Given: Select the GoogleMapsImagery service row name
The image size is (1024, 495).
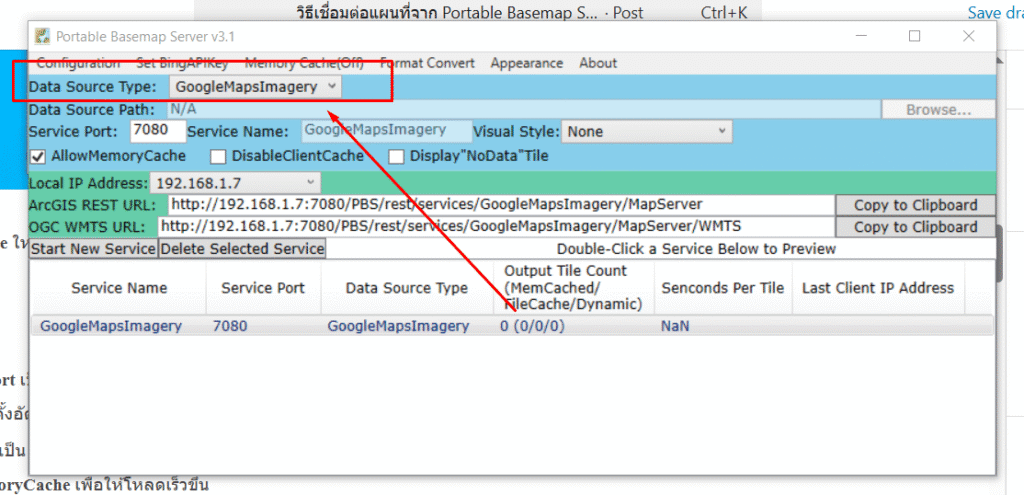Looking at the screenshot, I should click(x=111, y=326).
